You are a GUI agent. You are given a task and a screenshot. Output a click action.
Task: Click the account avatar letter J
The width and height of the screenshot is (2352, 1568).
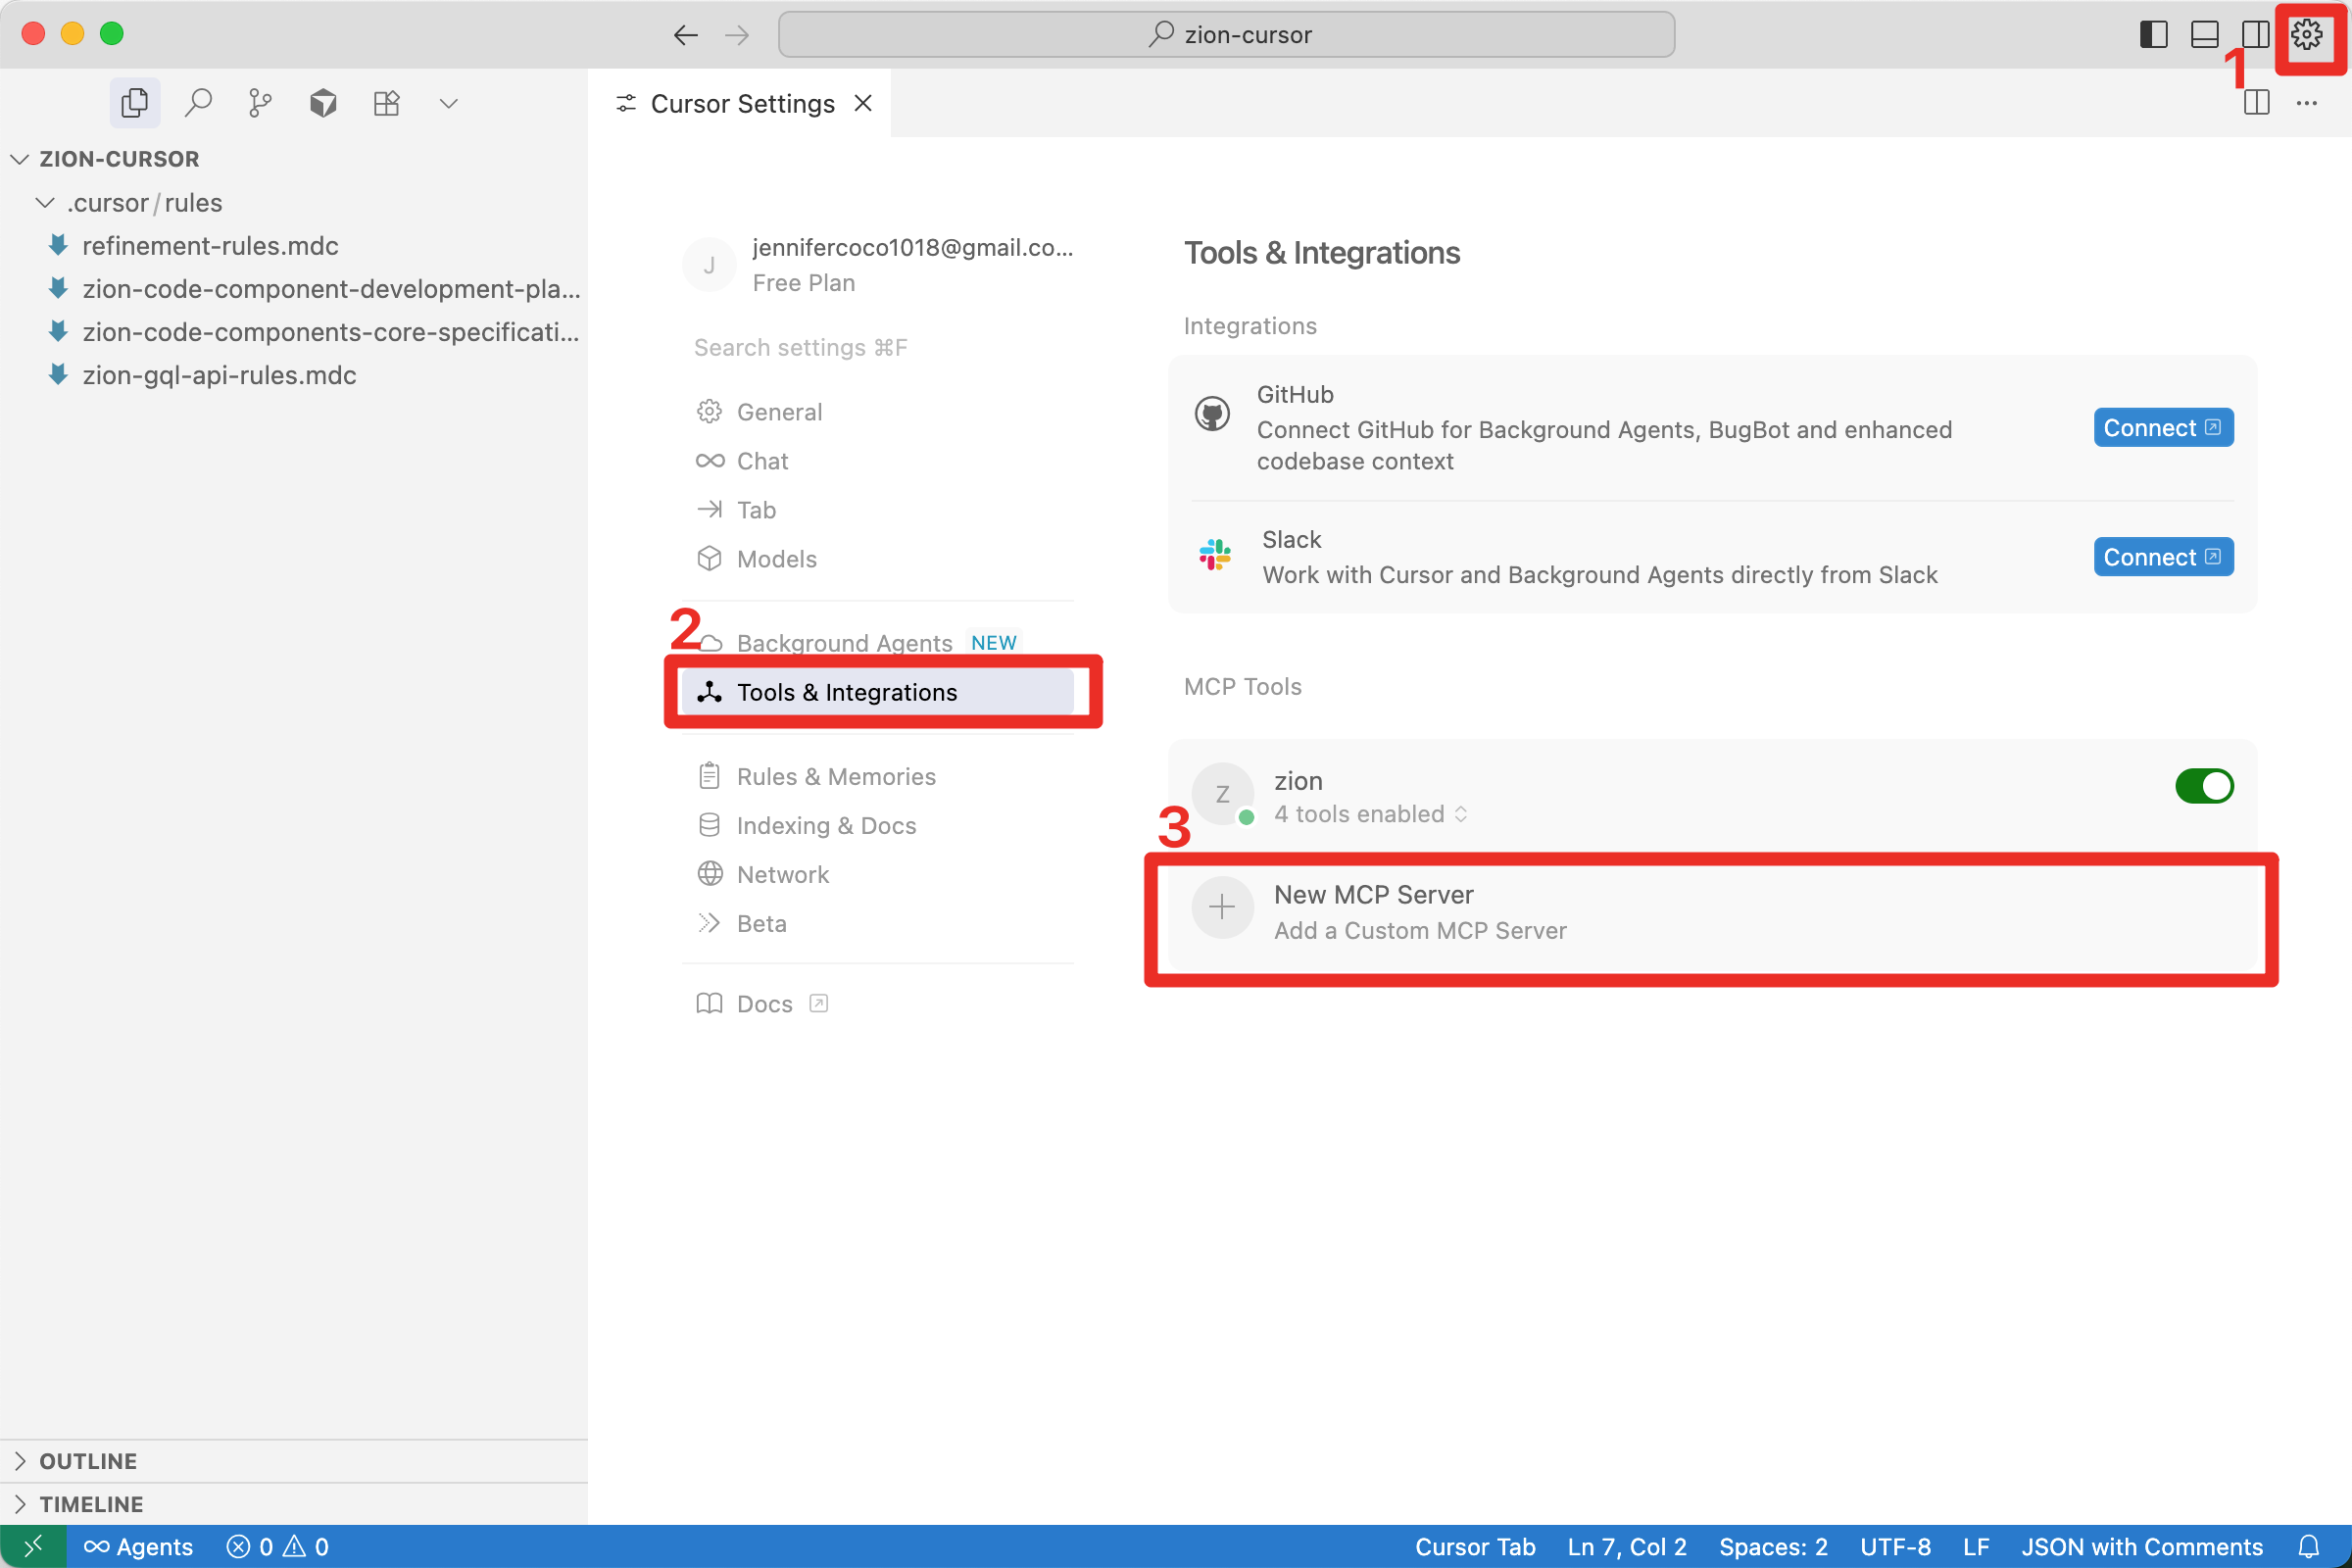(x=709, y=265)
